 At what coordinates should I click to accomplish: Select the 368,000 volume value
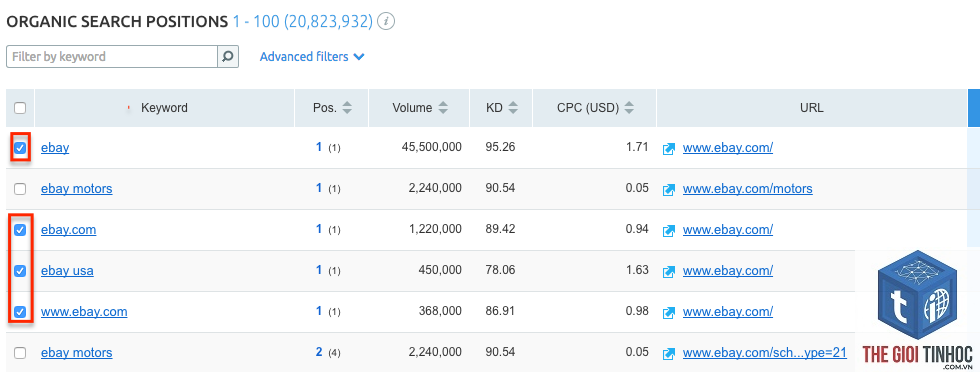click(x=441, y=311)
